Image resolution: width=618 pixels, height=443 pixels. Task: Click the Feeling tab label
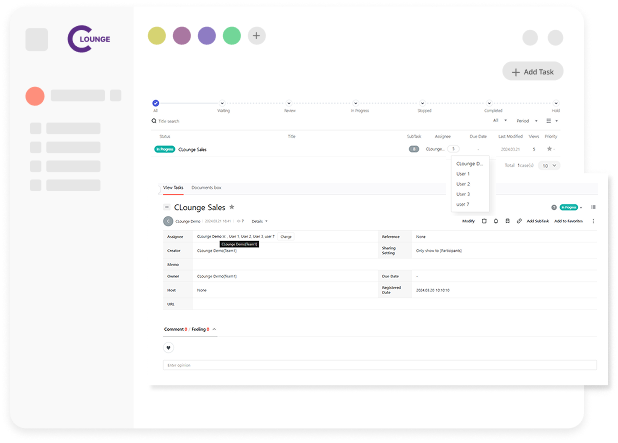click(199, 329)
